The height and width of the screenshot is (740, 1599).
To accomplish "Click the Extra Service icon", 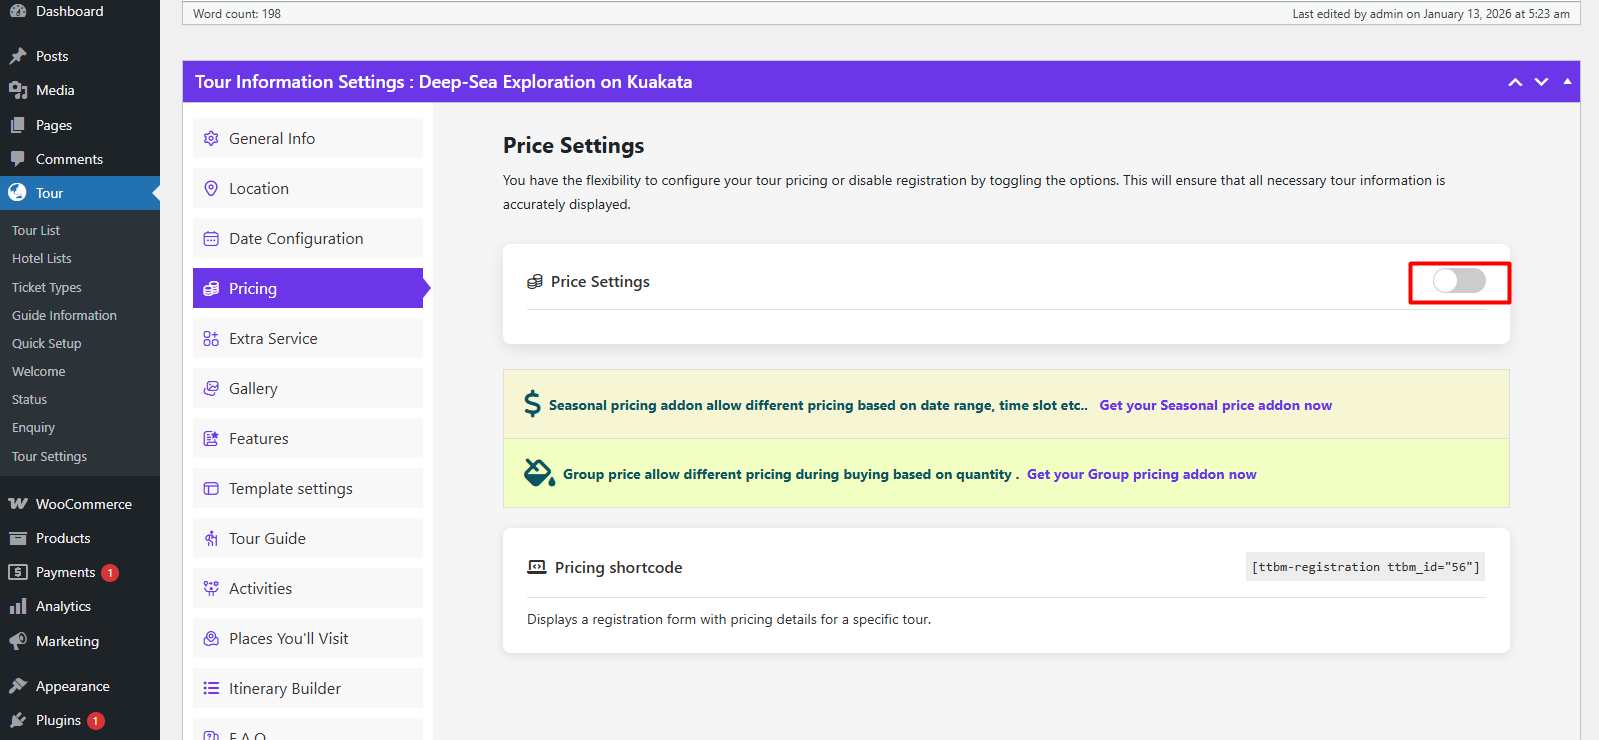I will (211, 339).
